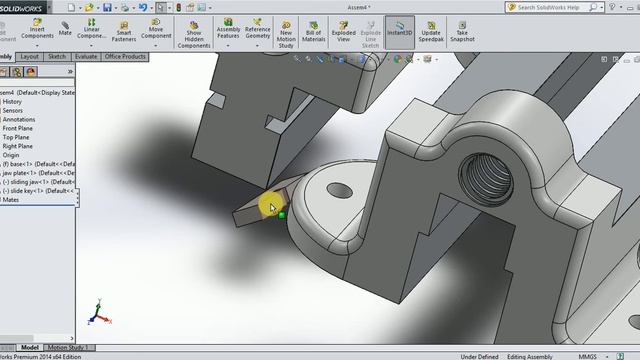The width and height of the screenshot is (640, 360).
Task: Select Top Plane in the tree
Action: click(16, 138)
